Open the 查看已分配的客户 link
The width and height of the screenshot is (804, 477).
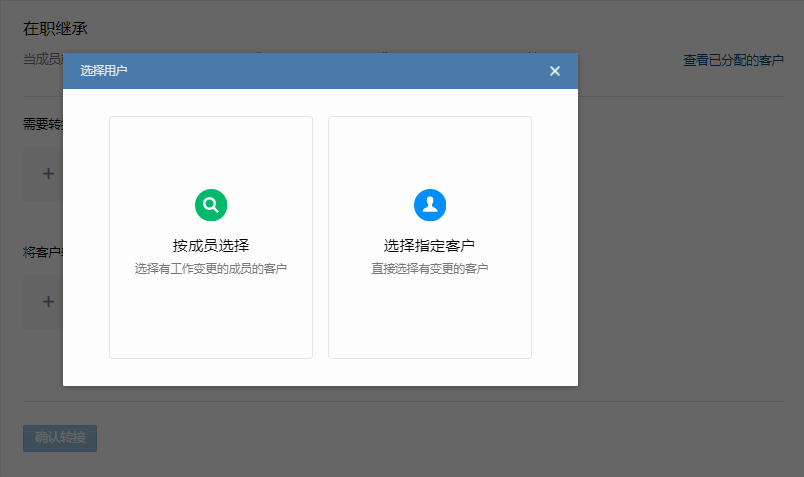pyautogui.click(x=733, y=60)
